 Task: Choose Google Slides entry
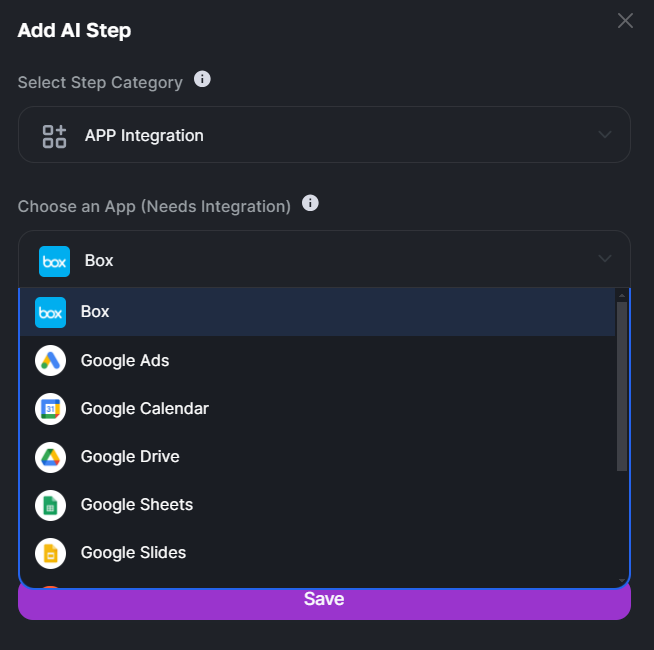[317, 553]
